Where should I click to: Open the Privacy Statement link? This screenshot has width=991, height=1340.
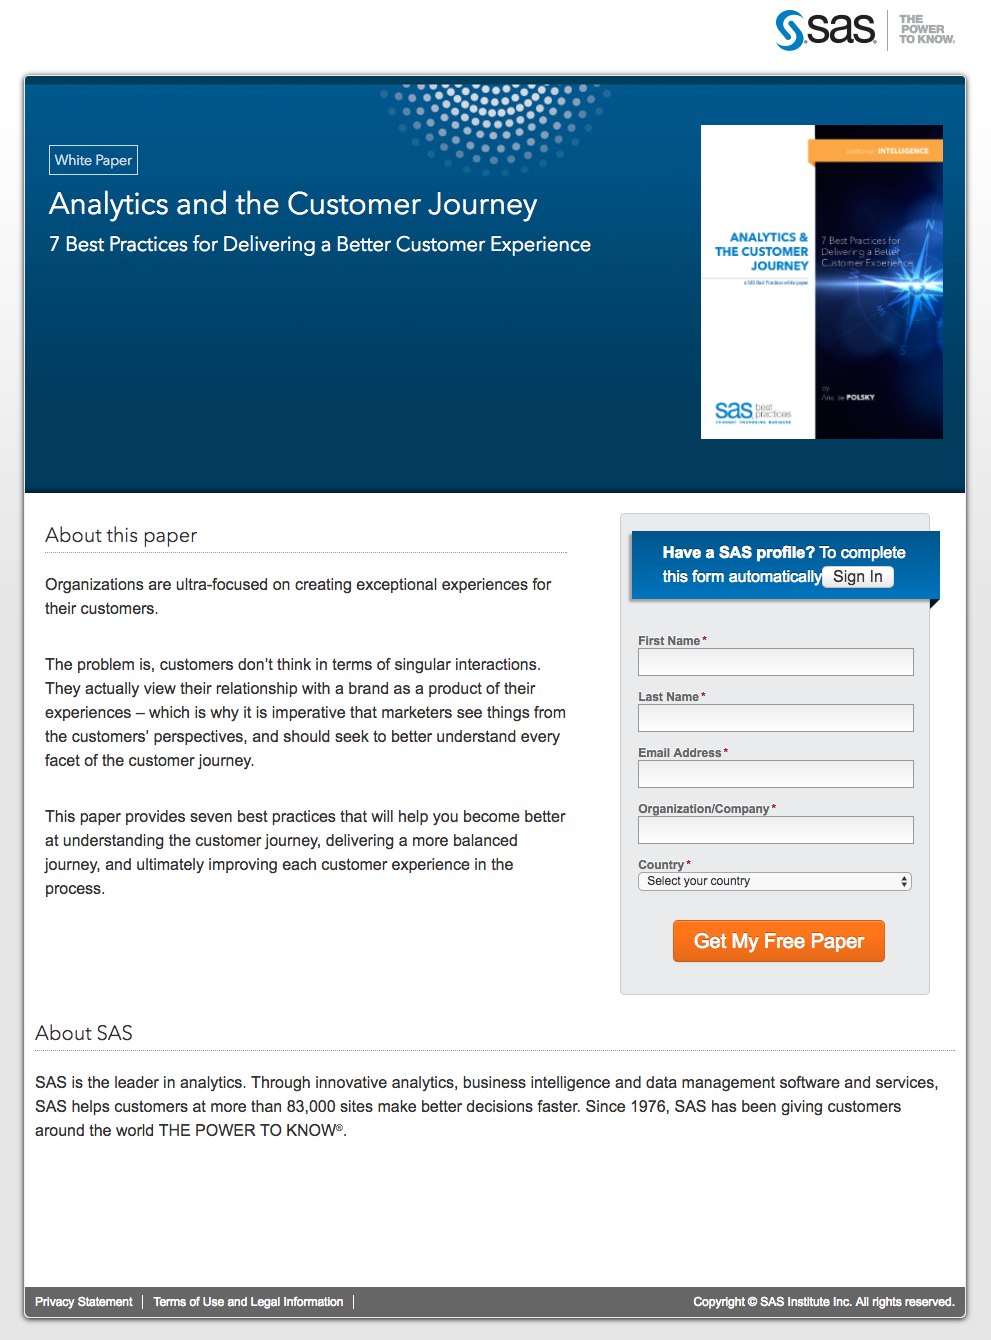click(x=84, y=1302)
